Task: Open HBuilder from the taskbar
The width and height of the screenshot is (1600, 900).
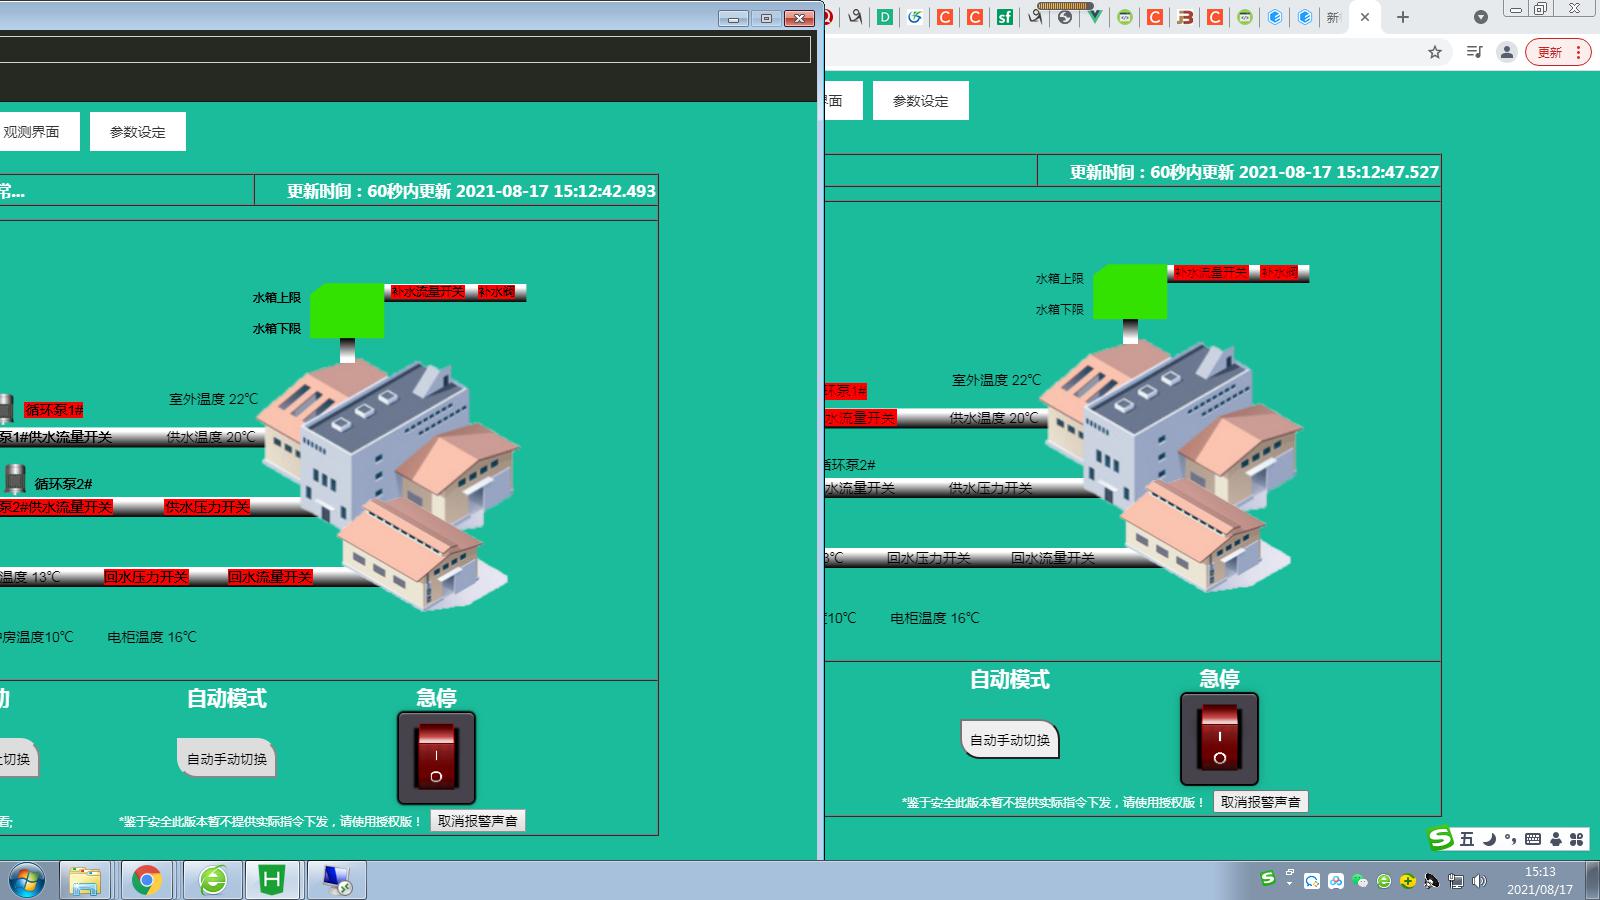Action: [272, 880]
